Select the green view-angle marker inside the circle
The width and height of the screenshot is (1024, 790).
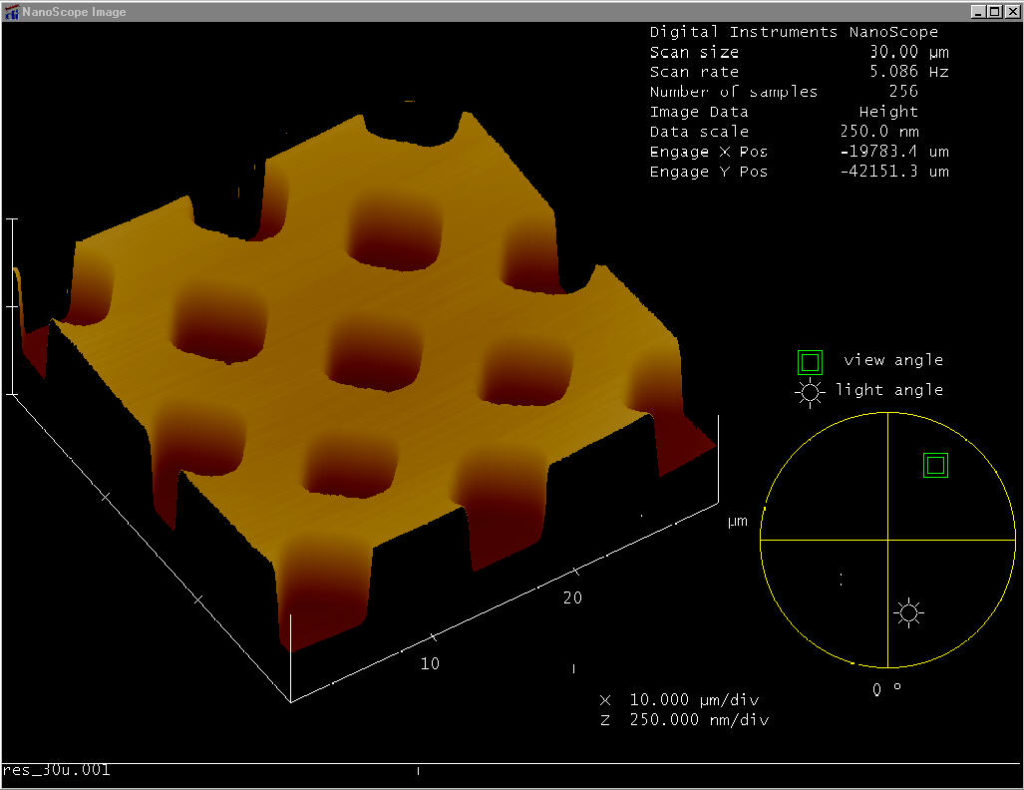point(934,464)
